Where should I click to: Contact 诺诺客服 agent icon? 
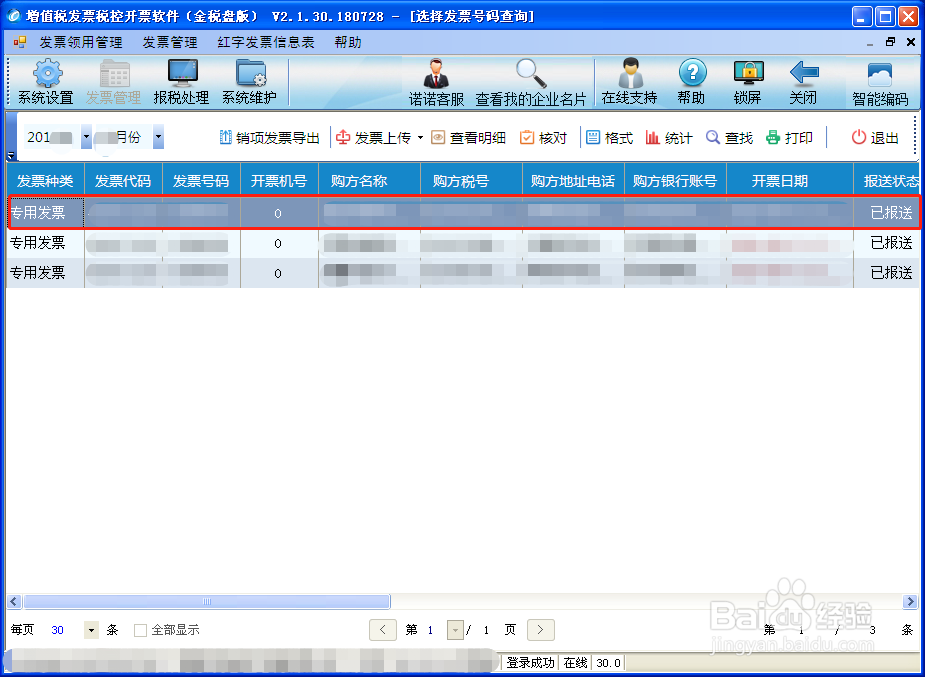click(437, 74)
